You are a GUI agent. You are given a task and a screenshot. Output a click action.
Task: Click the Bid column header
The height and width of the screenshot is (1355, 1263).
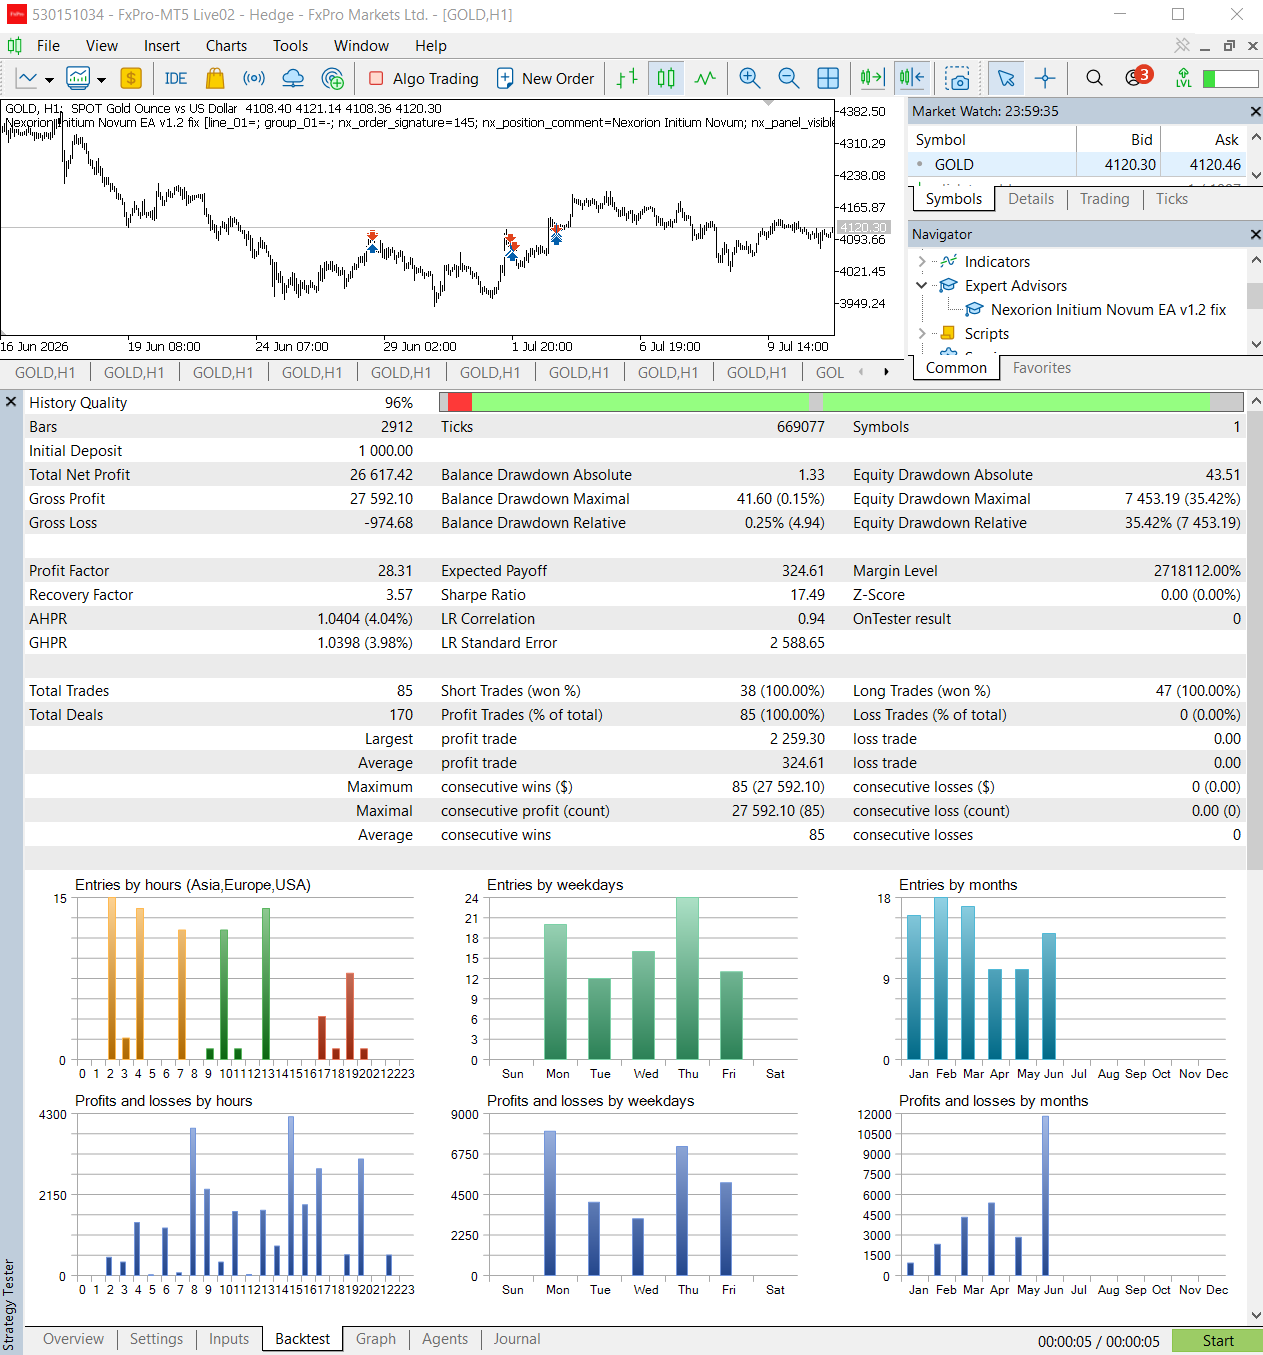click(x=1117, y=140)
